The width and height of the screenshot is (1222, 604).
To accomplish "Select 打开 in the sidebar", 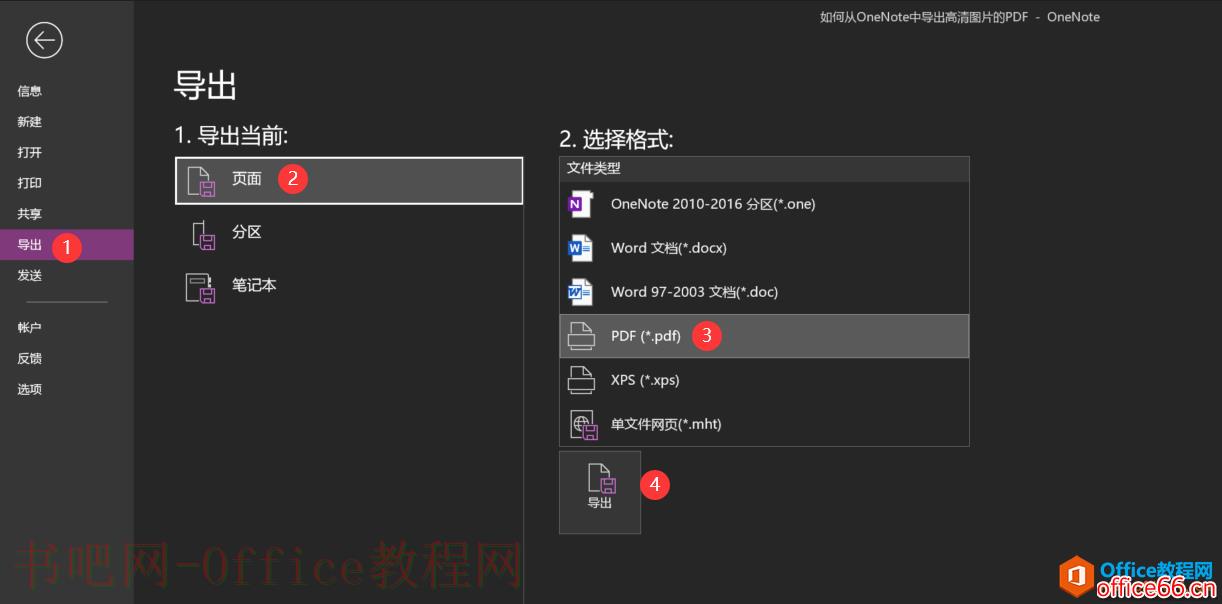I will coord(30,153).
